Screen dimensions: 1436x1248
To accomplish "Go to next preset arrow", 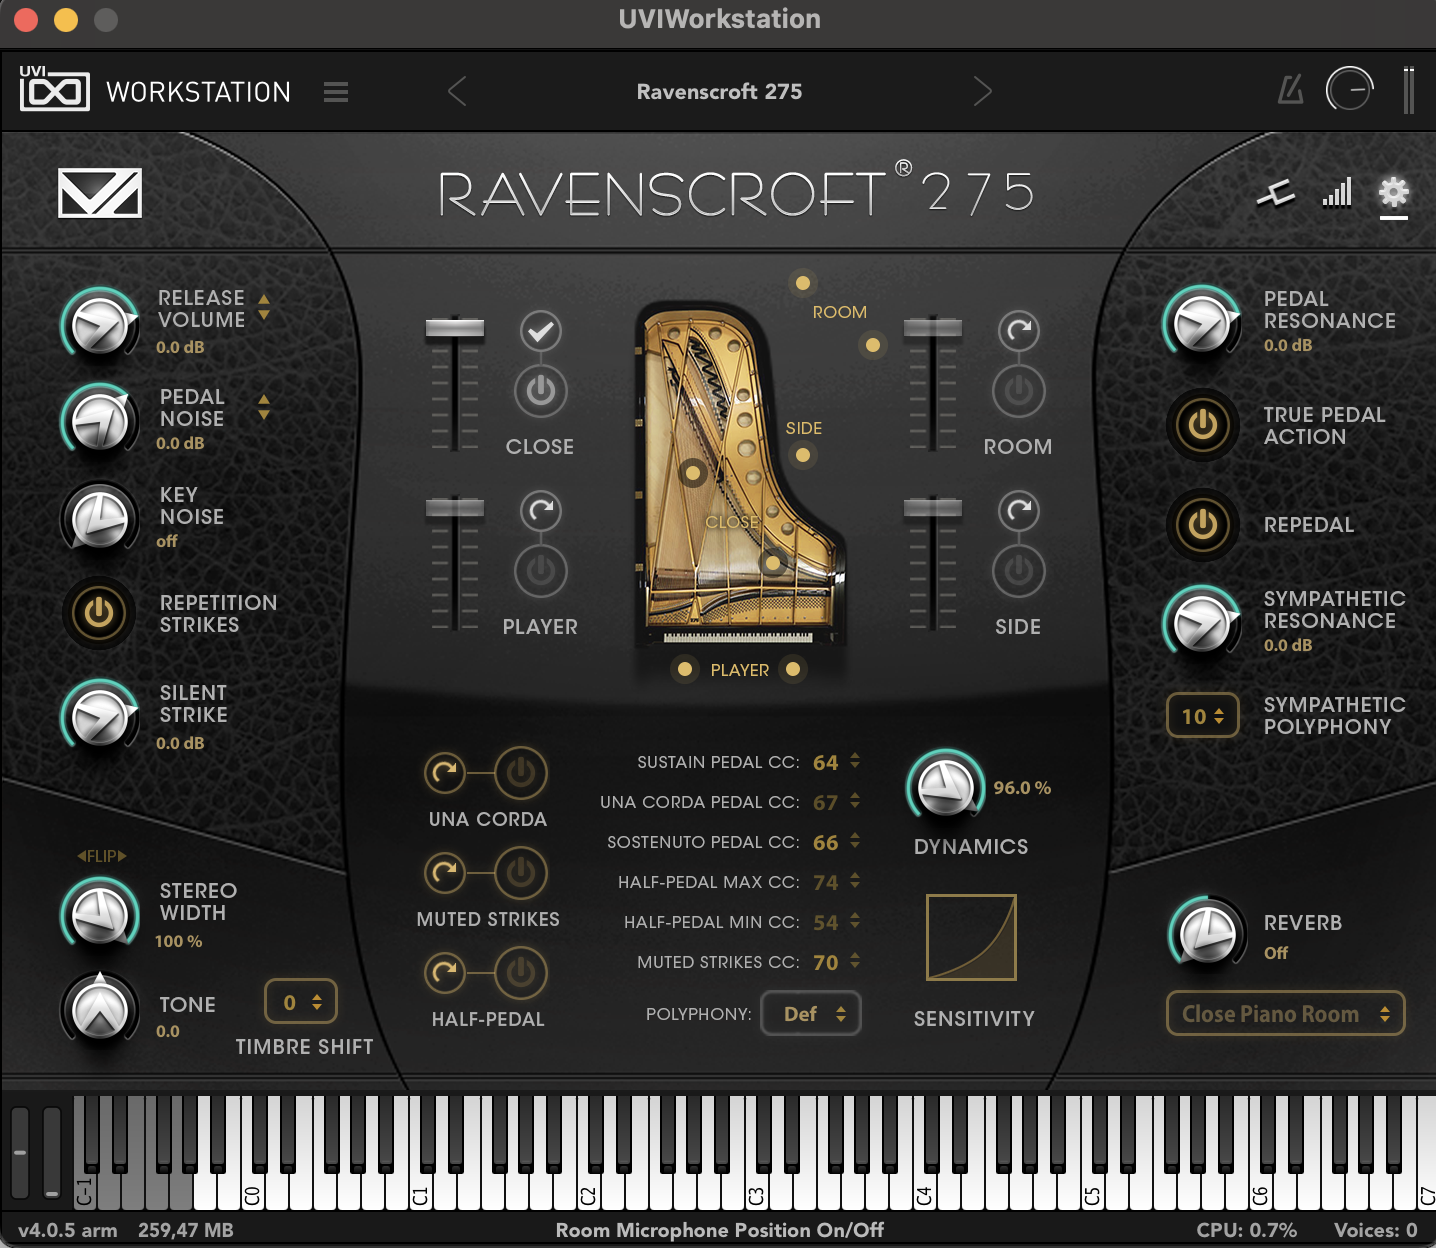I will pyautogui.click(x=983, y=92).
